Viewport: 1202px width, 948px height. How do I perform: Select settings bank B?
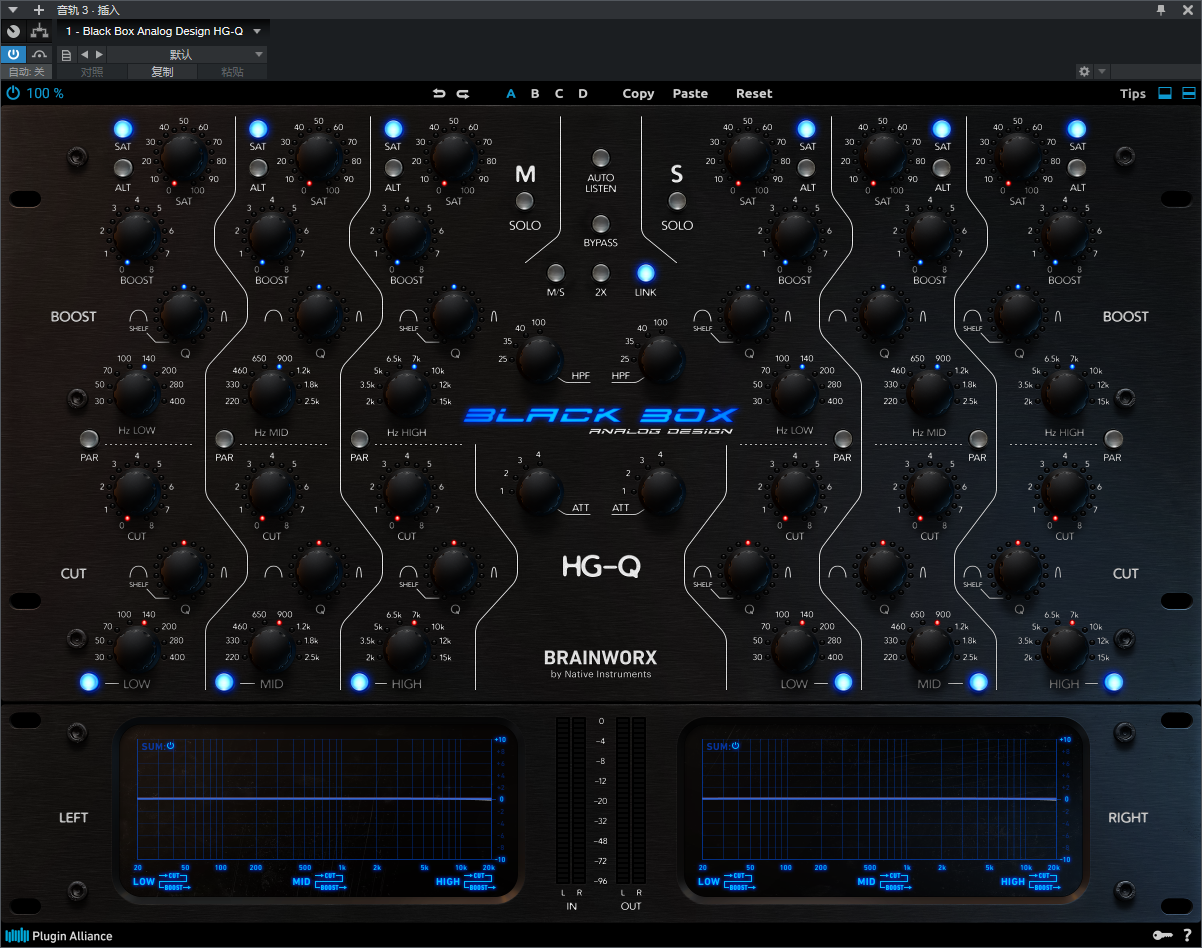(x=535, y=94)
